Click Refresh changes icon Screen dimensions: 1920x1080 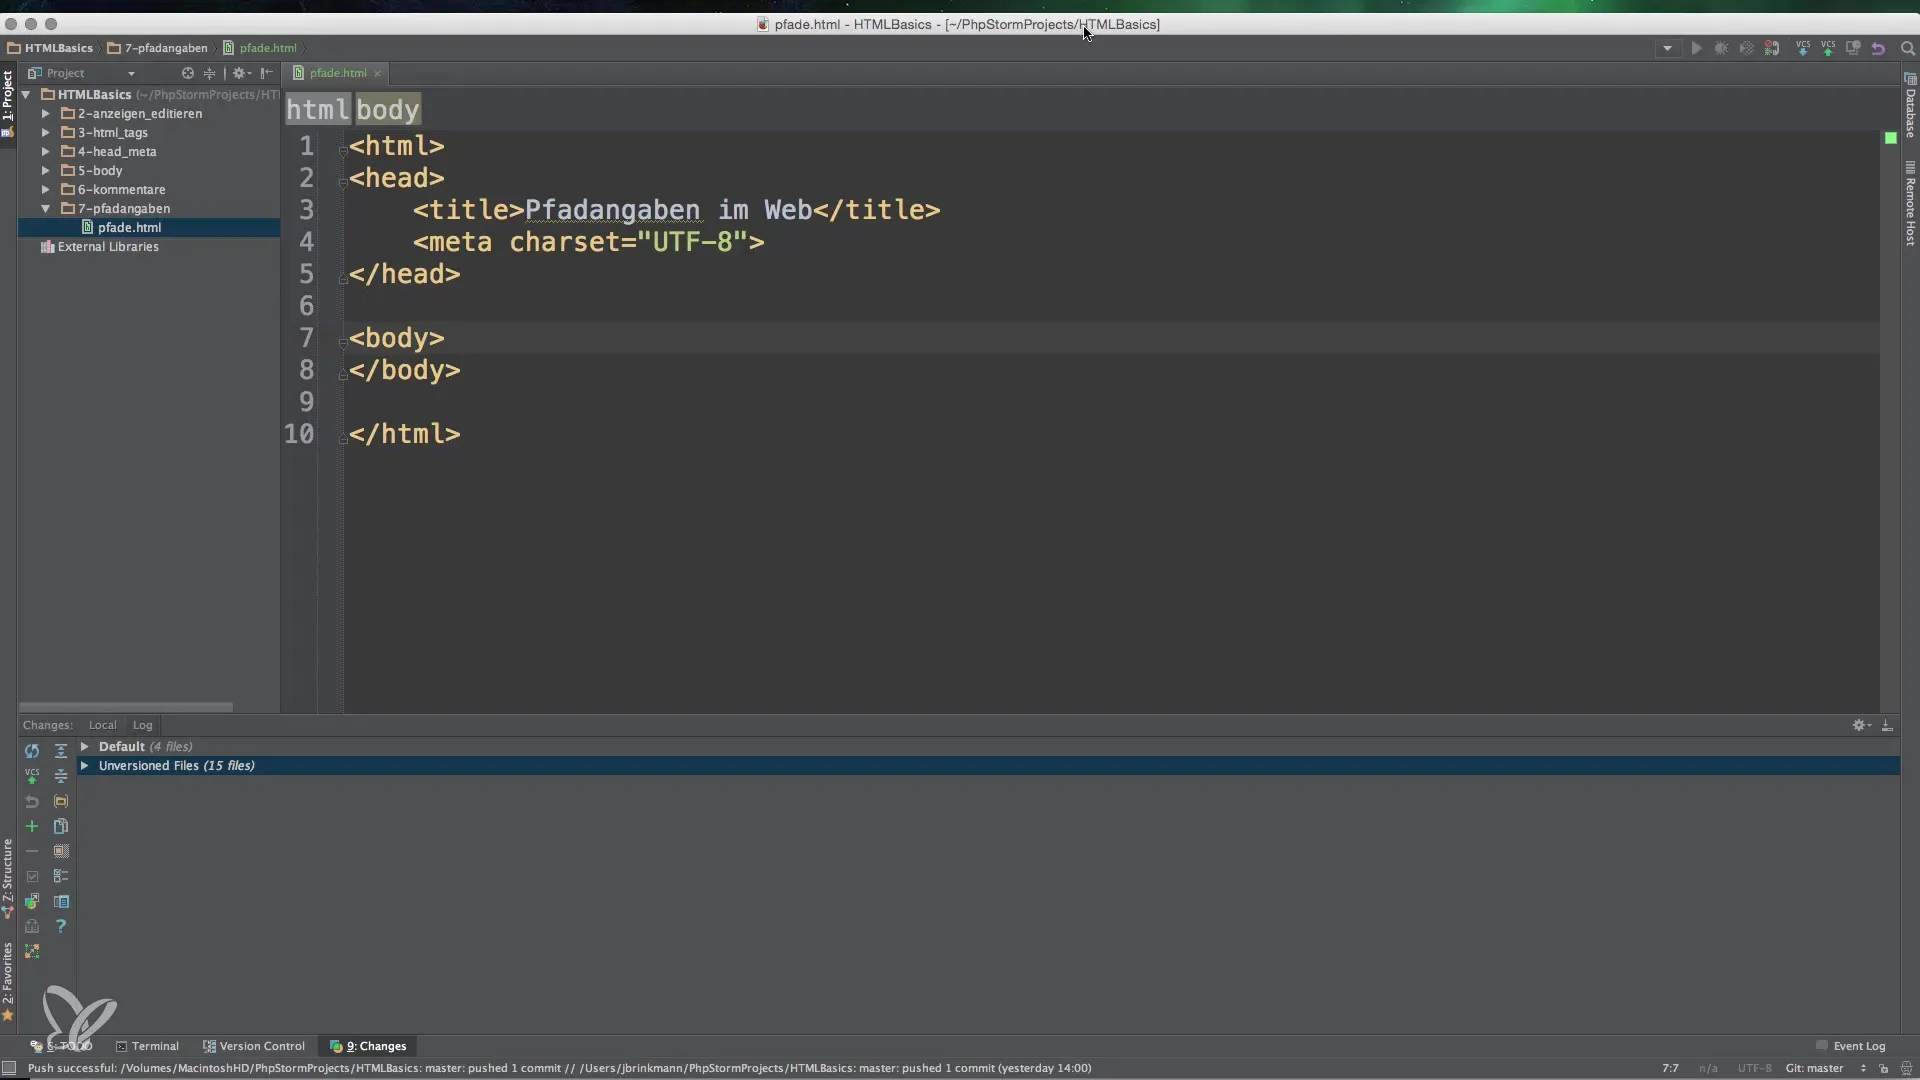point(32,751)
